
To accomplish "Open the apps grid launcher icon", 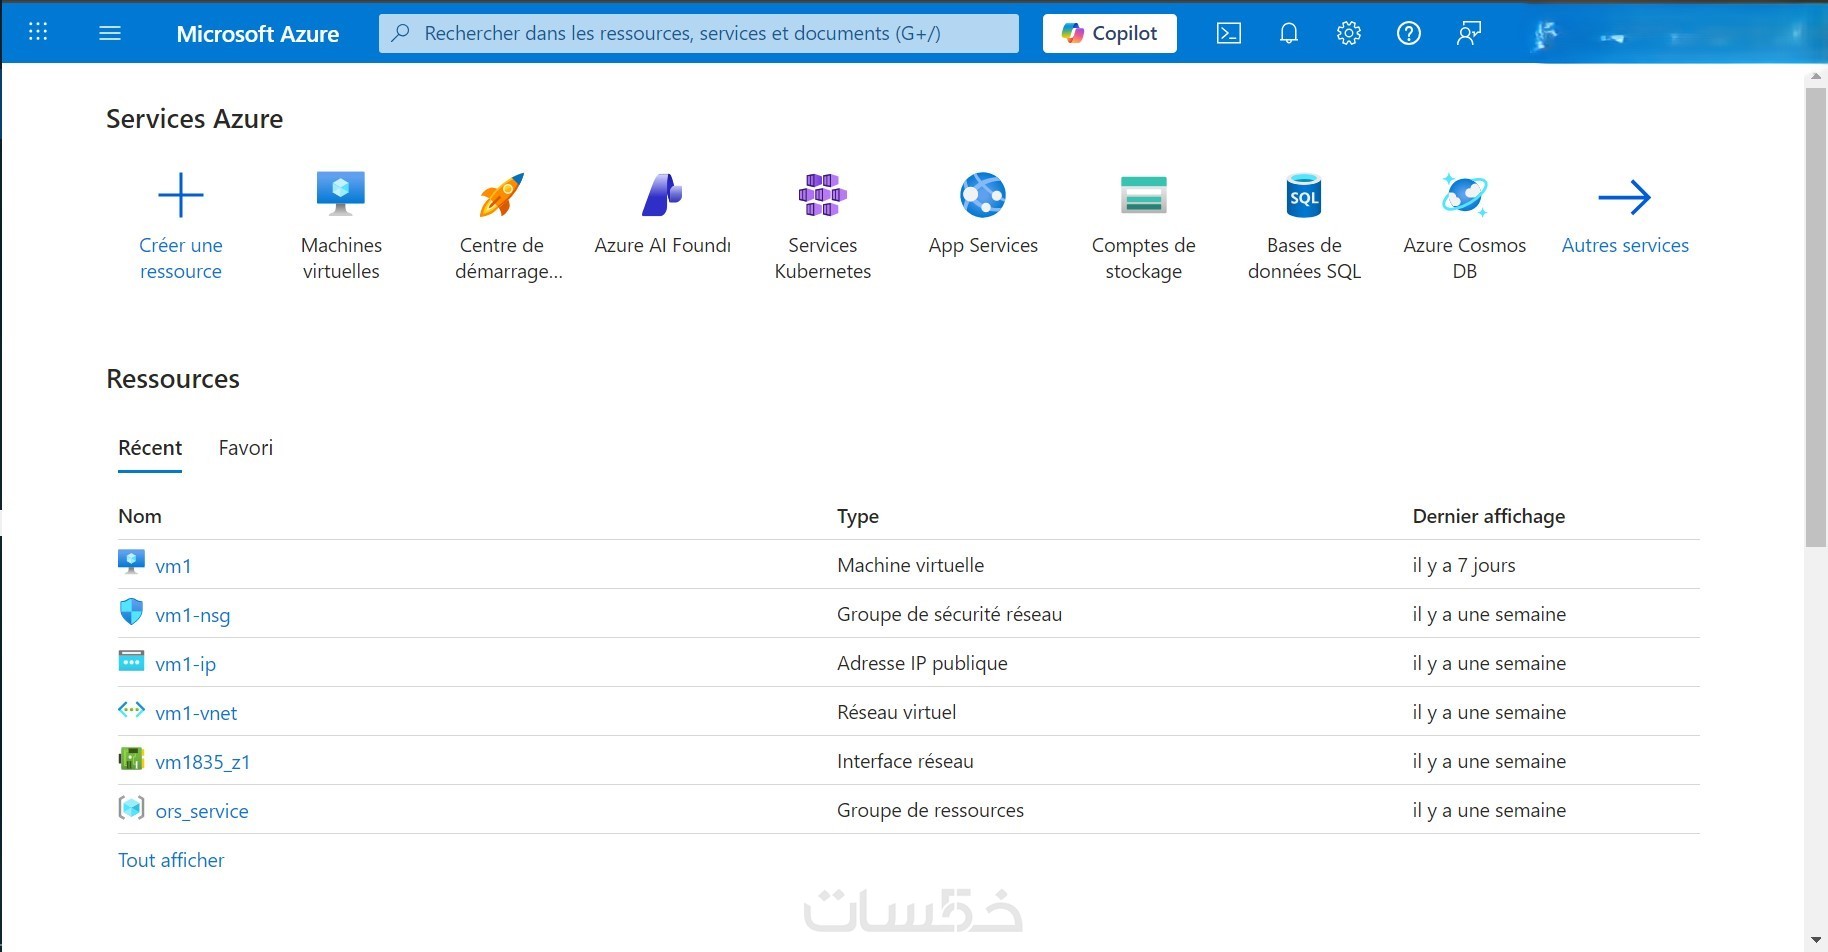I will point(38,32).
